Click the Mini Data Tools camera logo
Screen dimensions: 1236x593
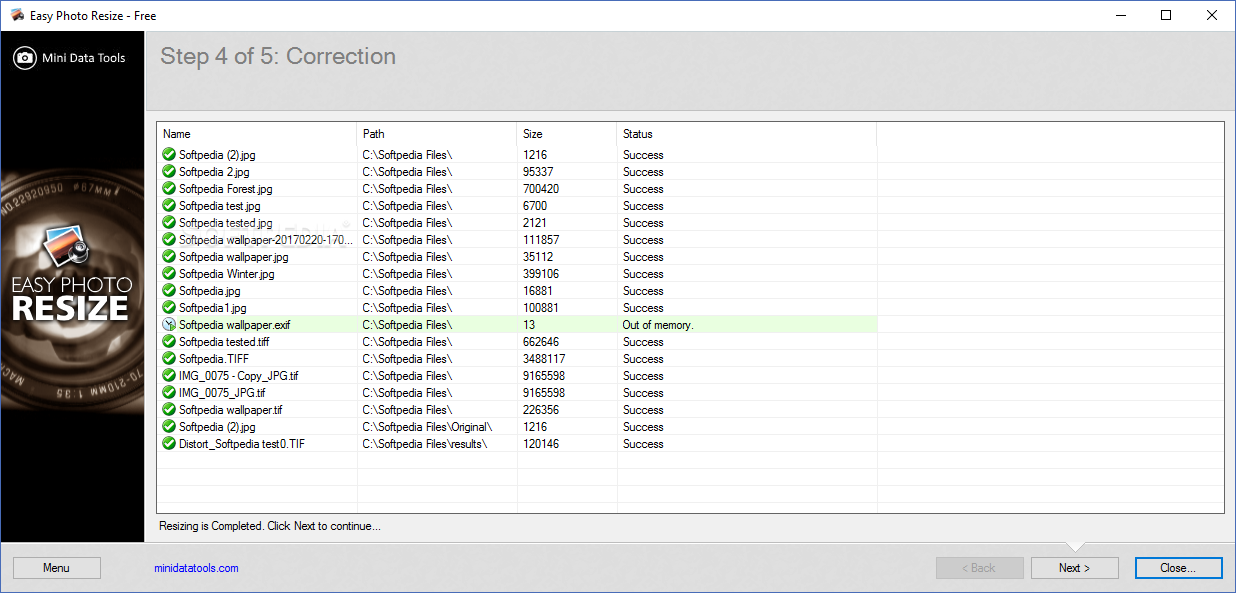coord(25,58)
